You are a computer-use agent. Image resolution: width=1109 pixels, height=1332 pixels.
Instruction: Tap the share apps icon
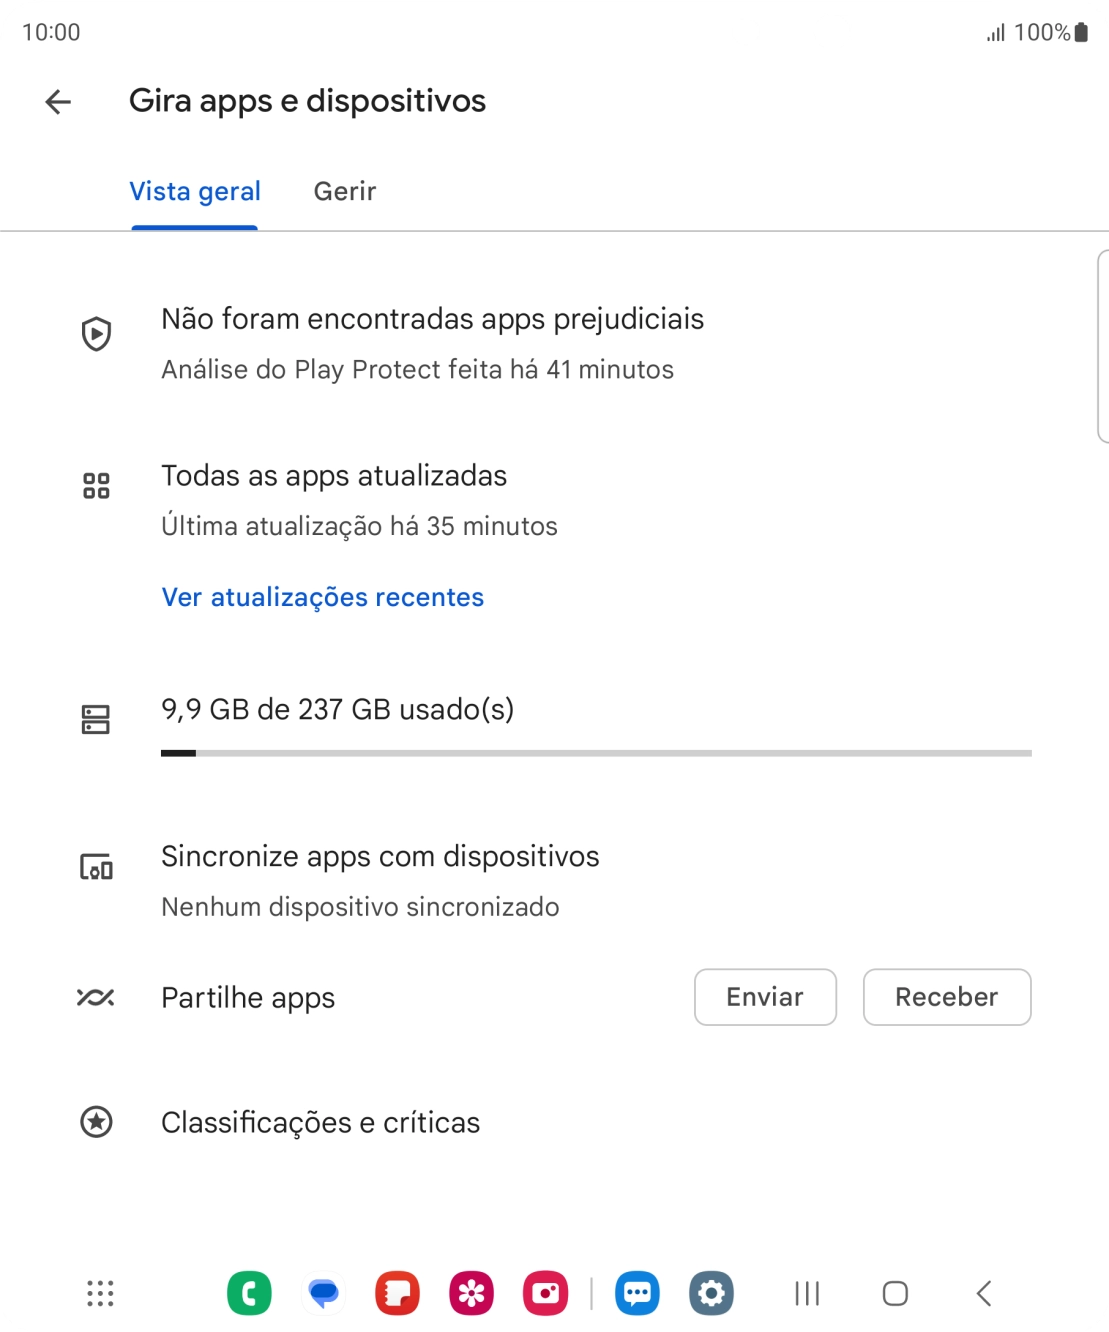[96, 997]
